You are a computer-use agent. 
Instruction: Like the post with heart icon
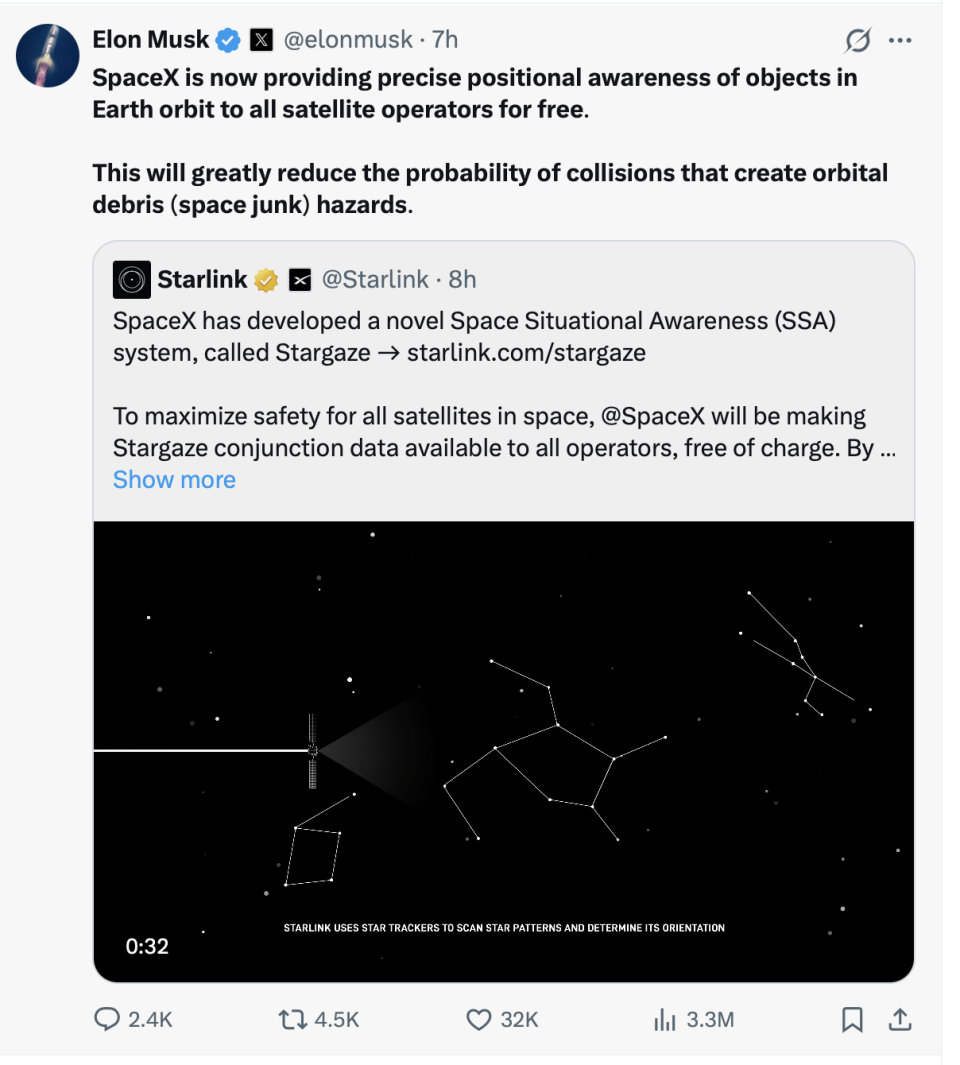click(x=479, y=1019)
